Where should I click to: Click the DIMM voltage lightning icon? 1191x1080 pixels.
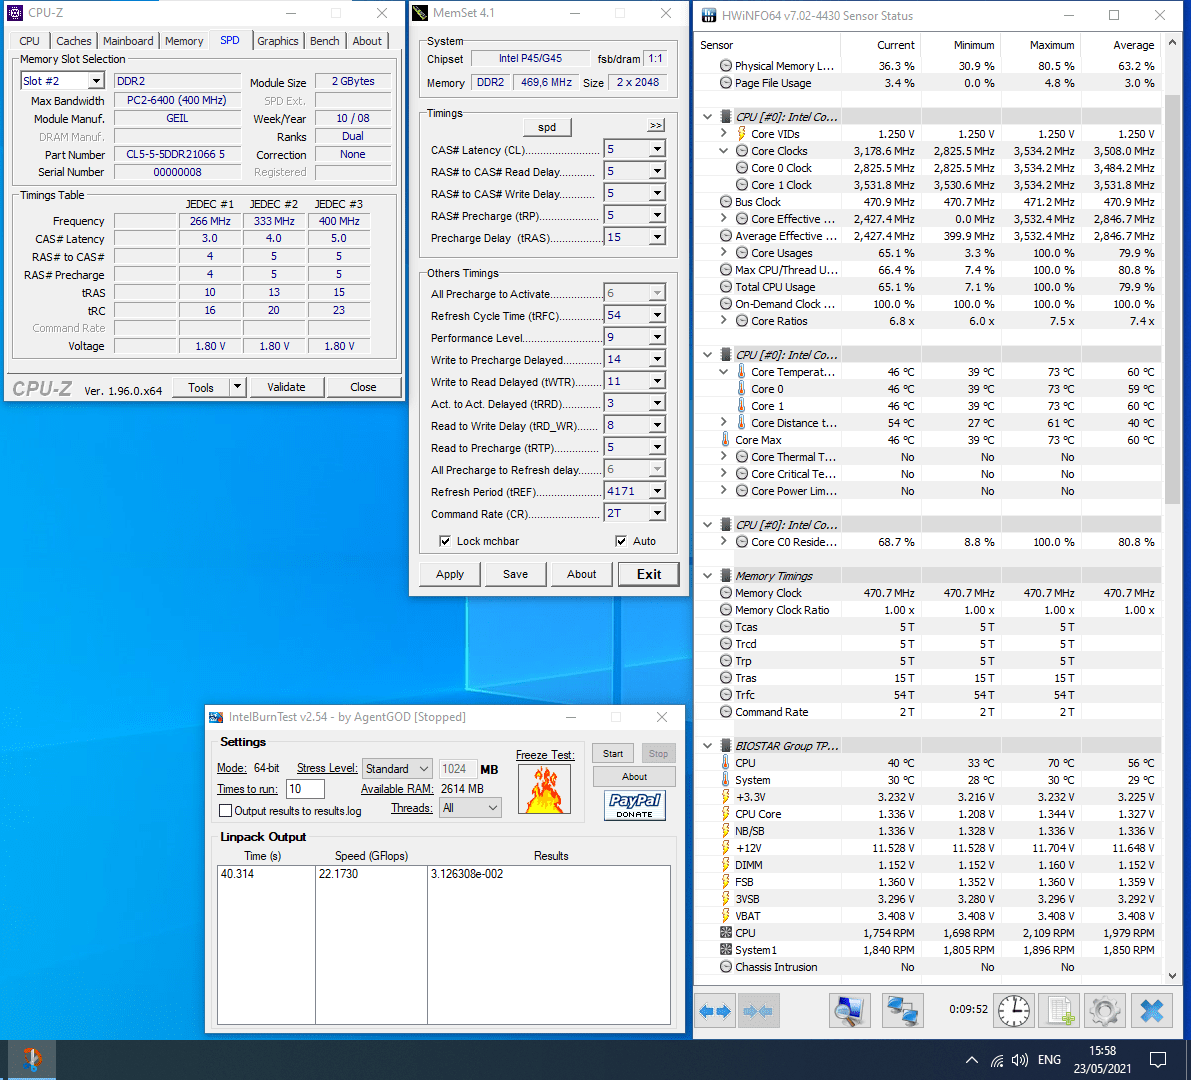pyautogui.click(x=725, y=864)
